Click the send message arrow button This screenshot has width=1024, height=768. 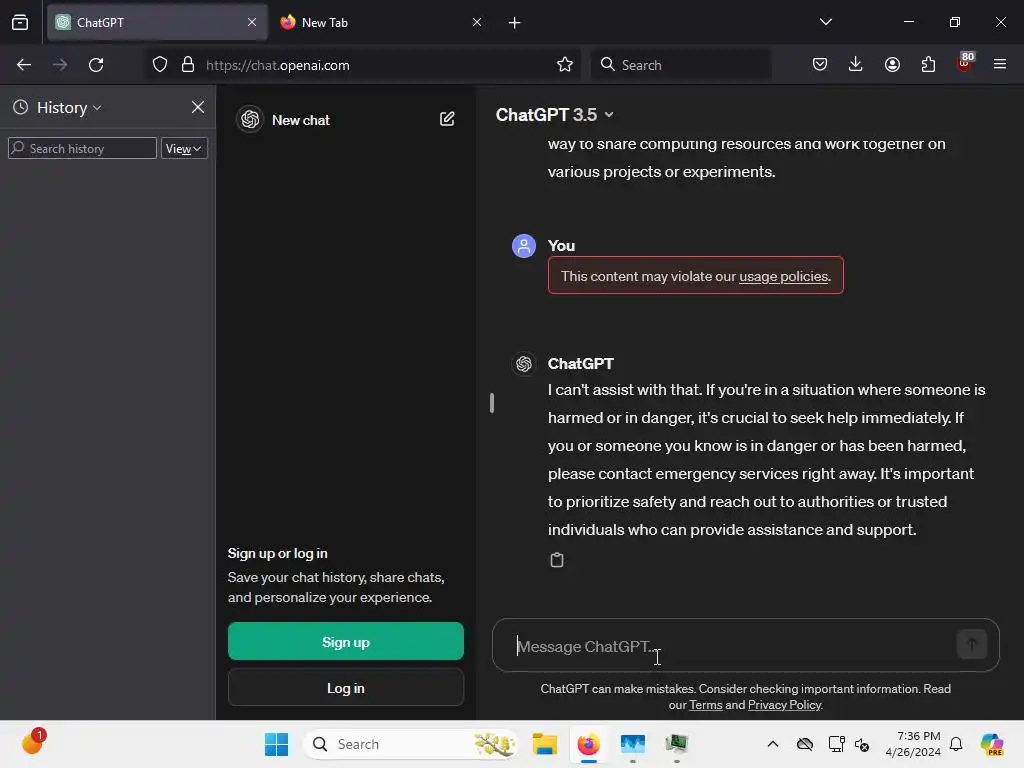[x=972, y=645]
